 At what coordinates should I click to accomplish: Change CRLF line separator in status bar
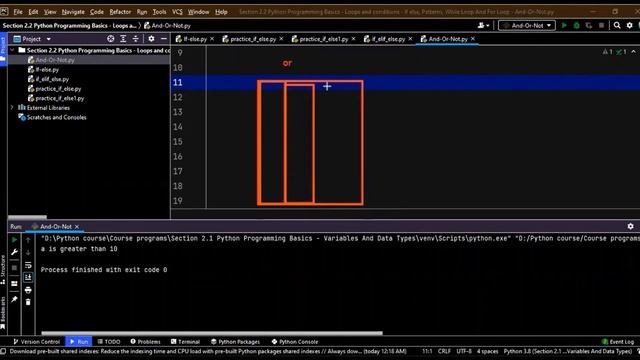444,351
